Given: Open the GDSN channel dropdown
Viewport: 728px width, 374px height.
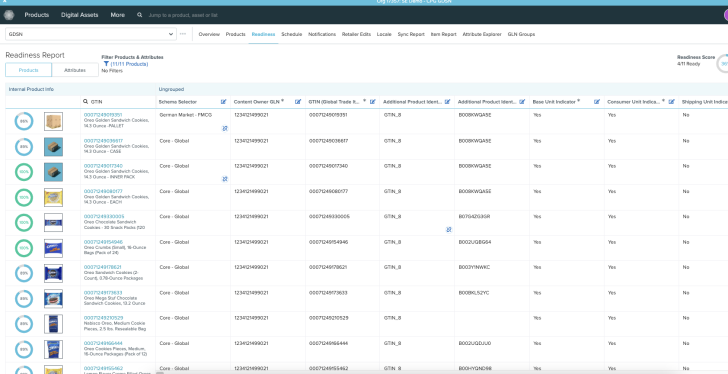Looking at the screenshot, I should 91,34.
